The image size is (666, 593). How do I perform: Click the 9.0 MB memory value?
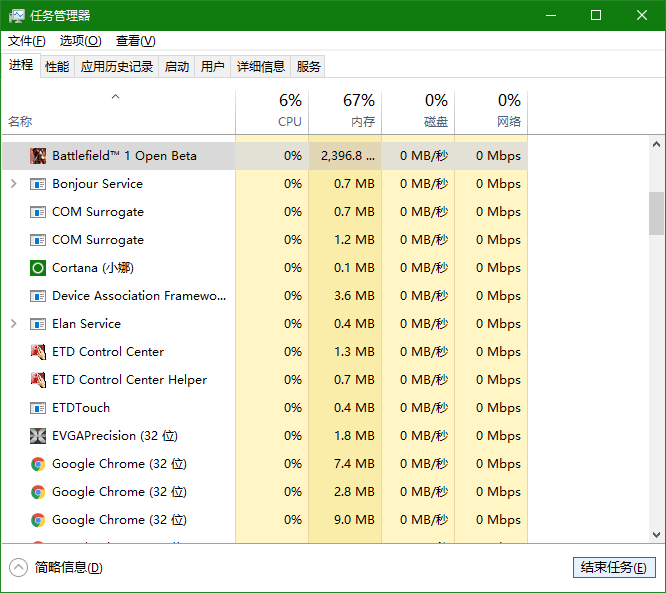coord(354,520)
